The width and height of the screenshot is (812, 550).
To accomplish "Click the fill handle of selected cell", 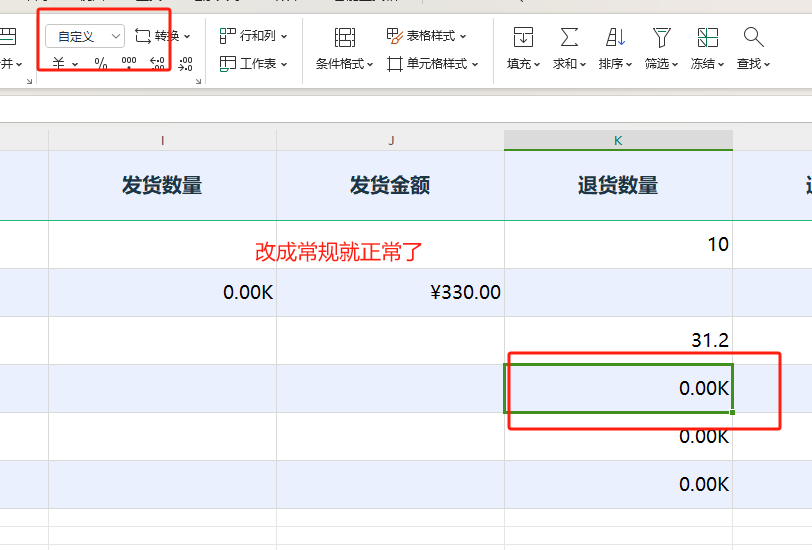I will click(x=732, y=412).
